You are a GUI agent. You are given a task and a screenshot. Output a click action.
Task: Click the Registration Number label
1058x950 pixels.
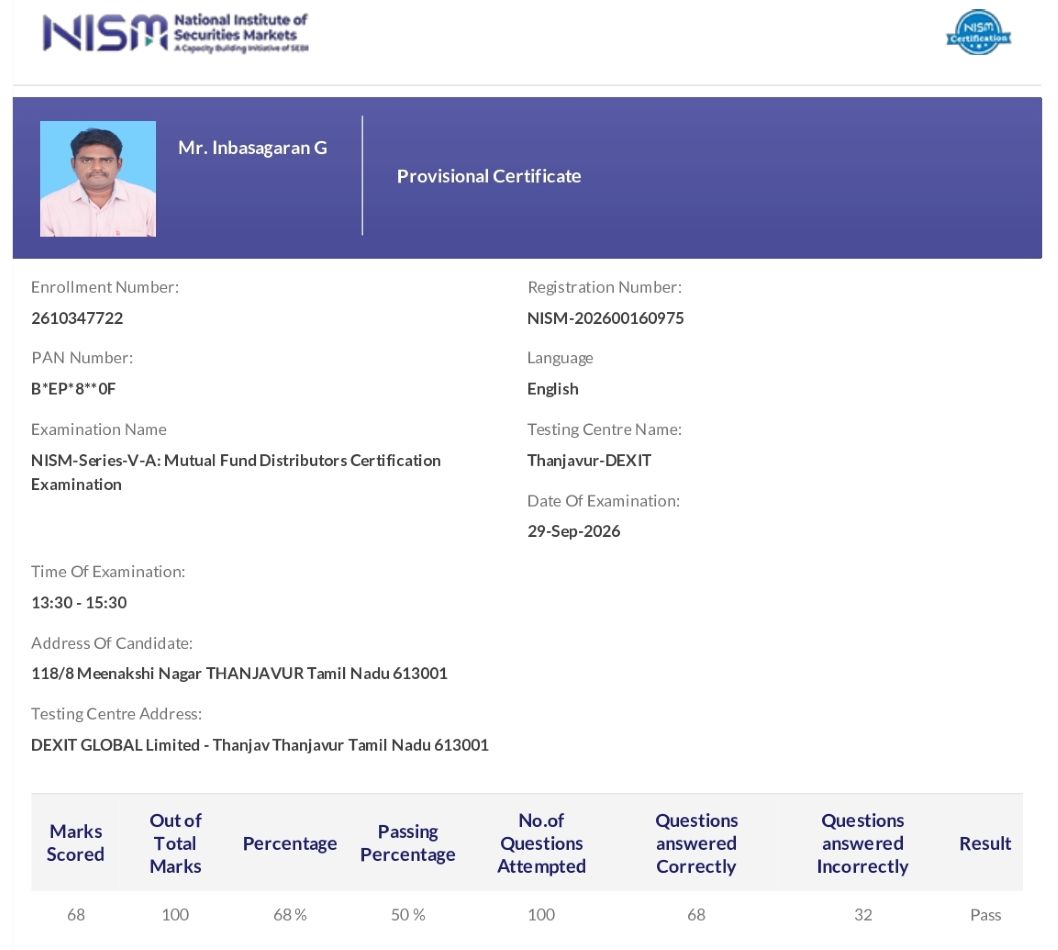tap(605, 287)
